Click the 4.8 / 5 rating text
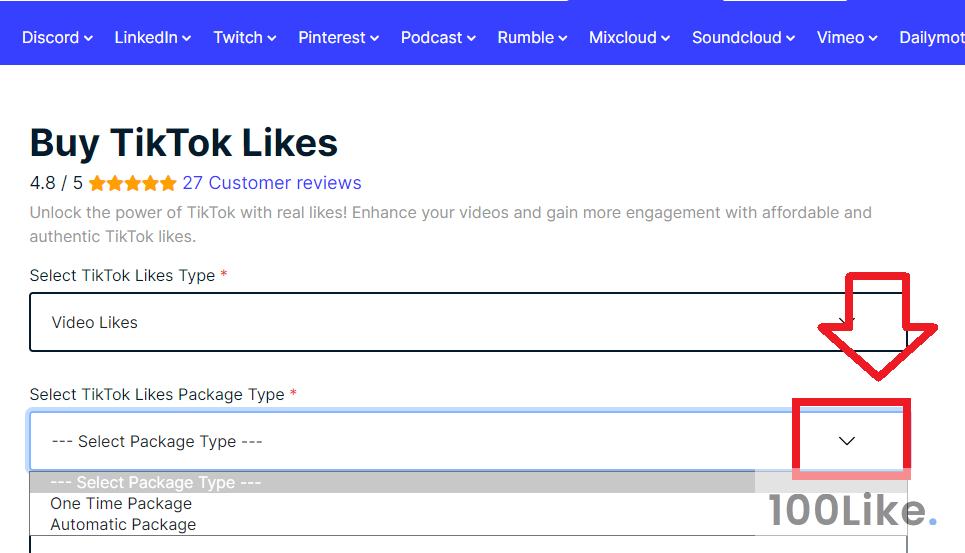Screen dimensions: 965x553 click(56, 183)
